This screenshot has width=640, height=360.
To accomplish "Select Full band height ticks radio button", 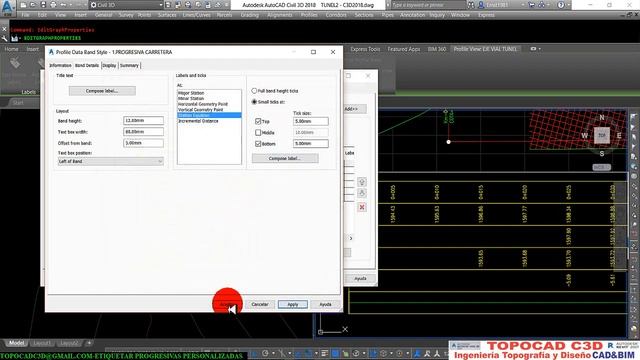I will click(x=254, y=91).
